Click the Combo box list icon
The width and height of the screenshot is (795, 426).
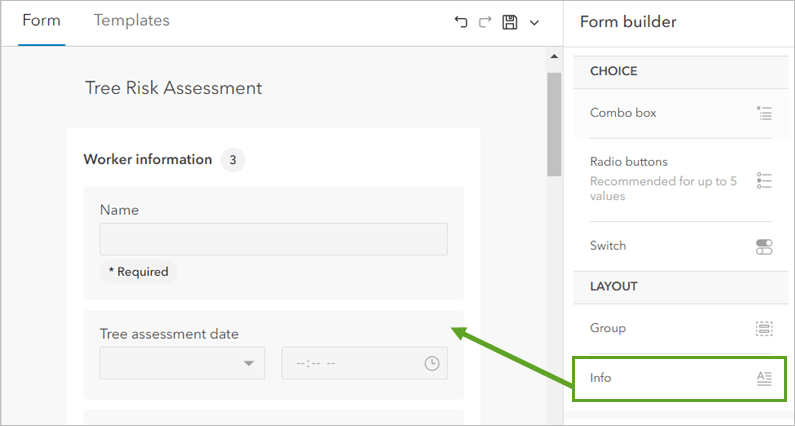coord(764,113)
